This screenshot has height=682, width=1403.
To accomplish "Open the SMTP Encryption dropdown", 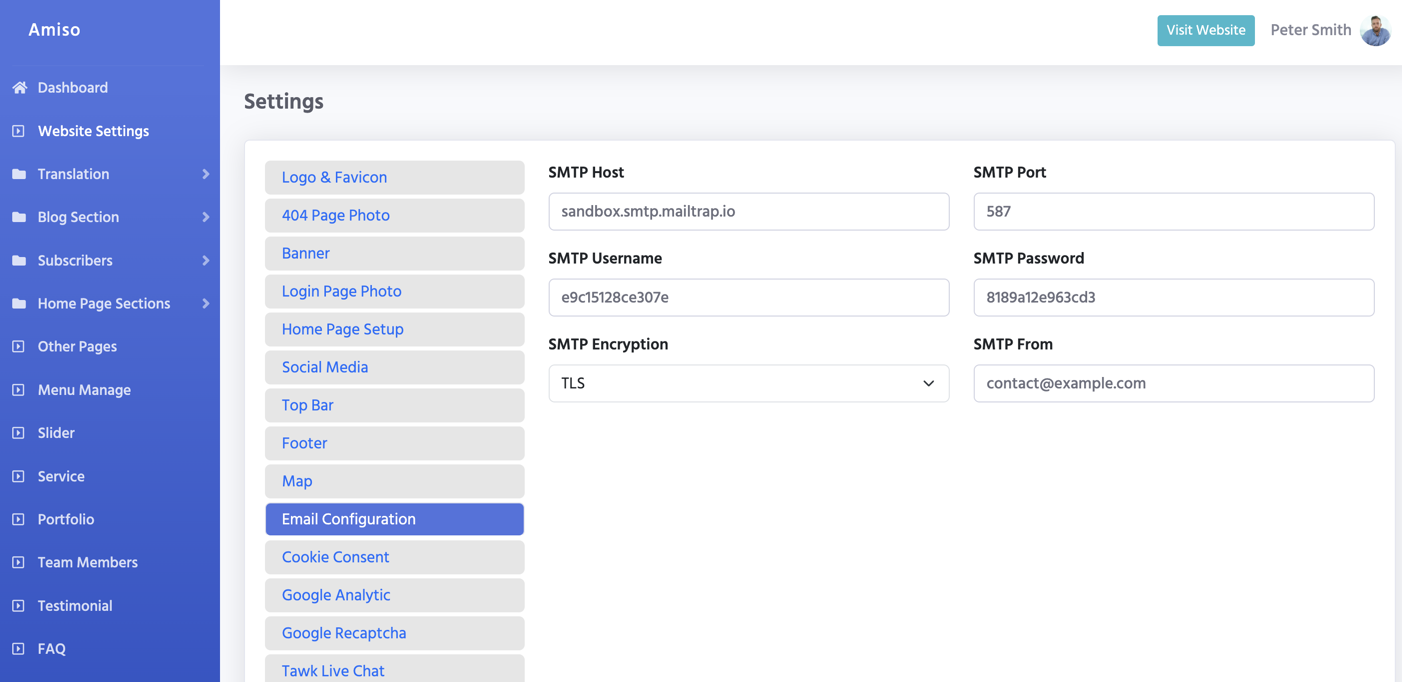I will click(x=748, y=384).
